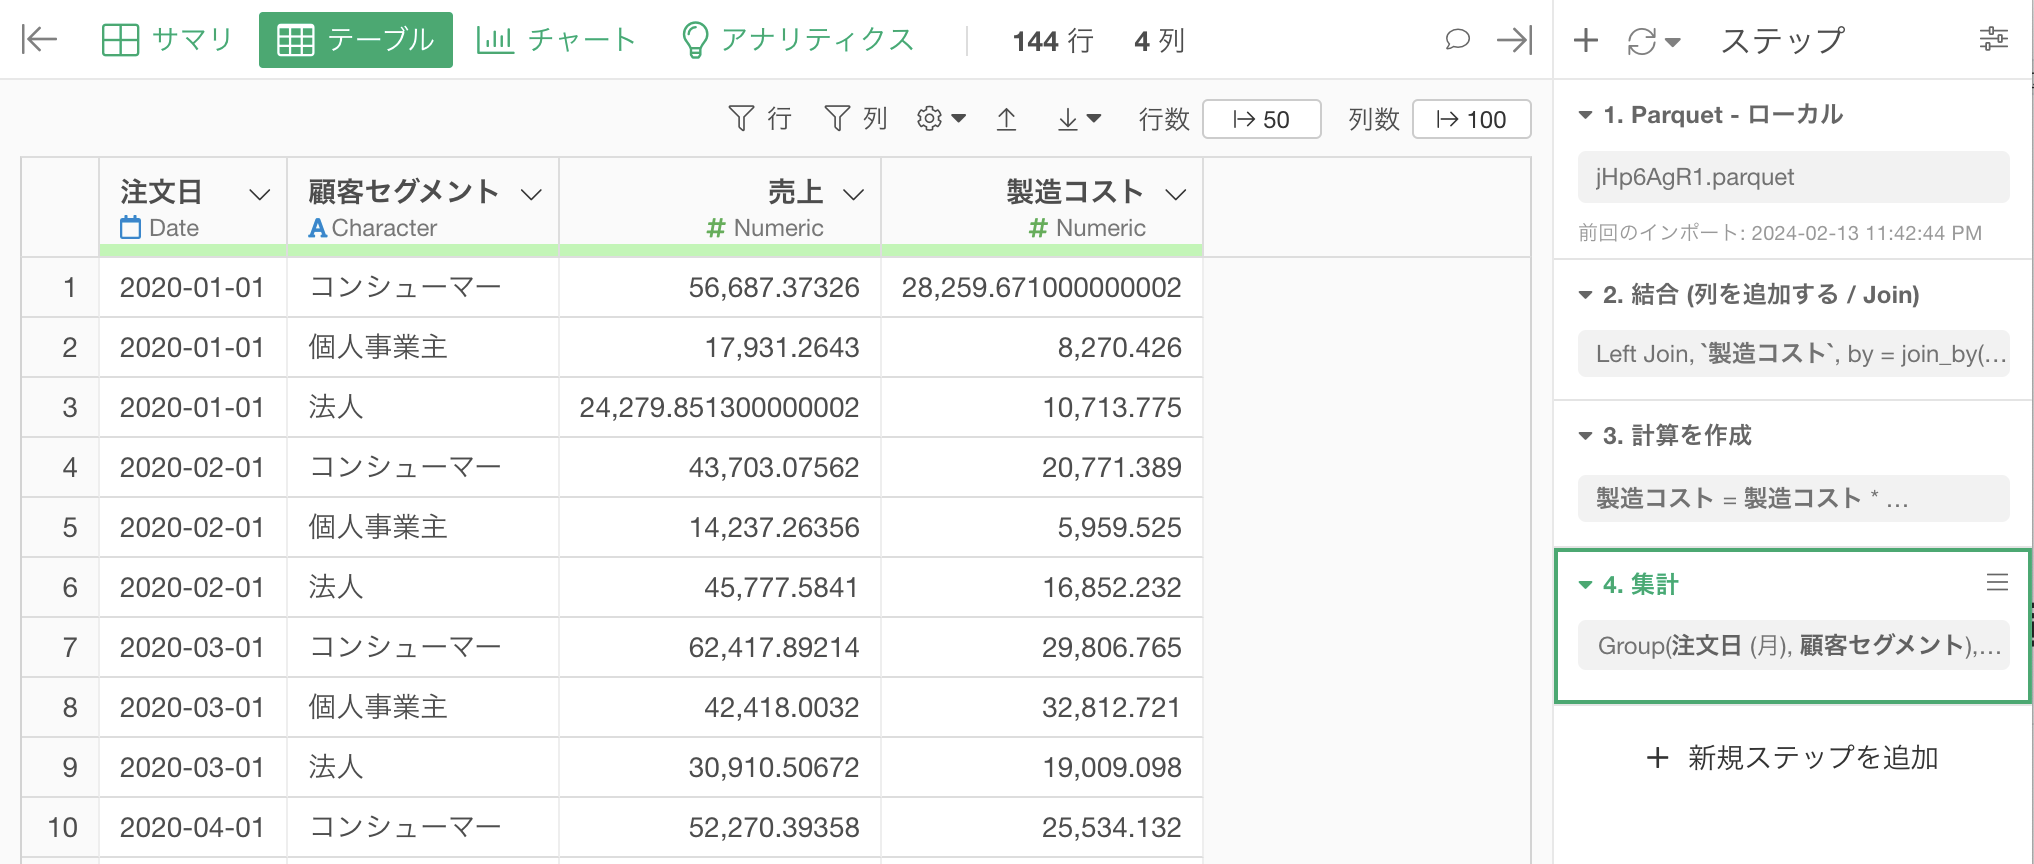Select cell 16,852.232
Viewport: 2034px width, 864px height.
tap(1042, 588)
